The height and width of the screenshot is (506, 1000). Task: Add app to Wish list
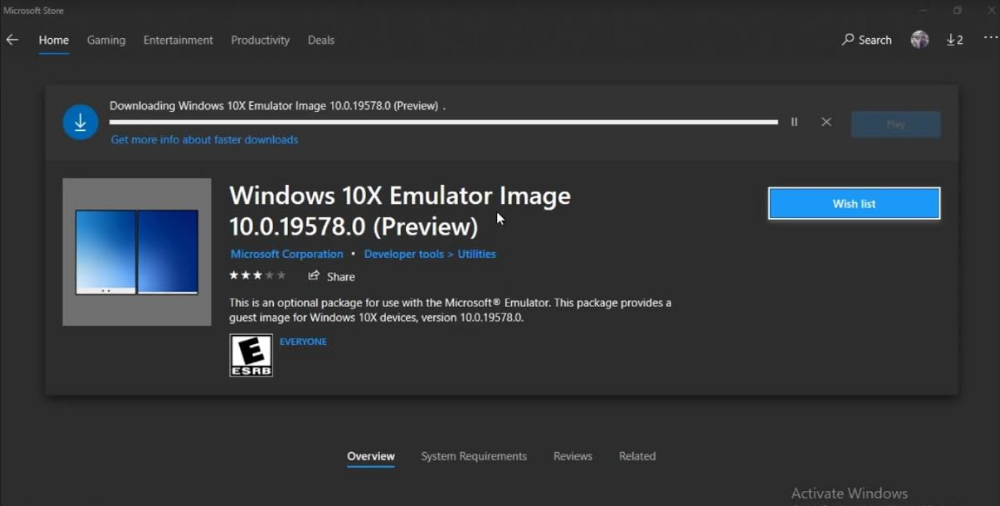pos(854,204)
